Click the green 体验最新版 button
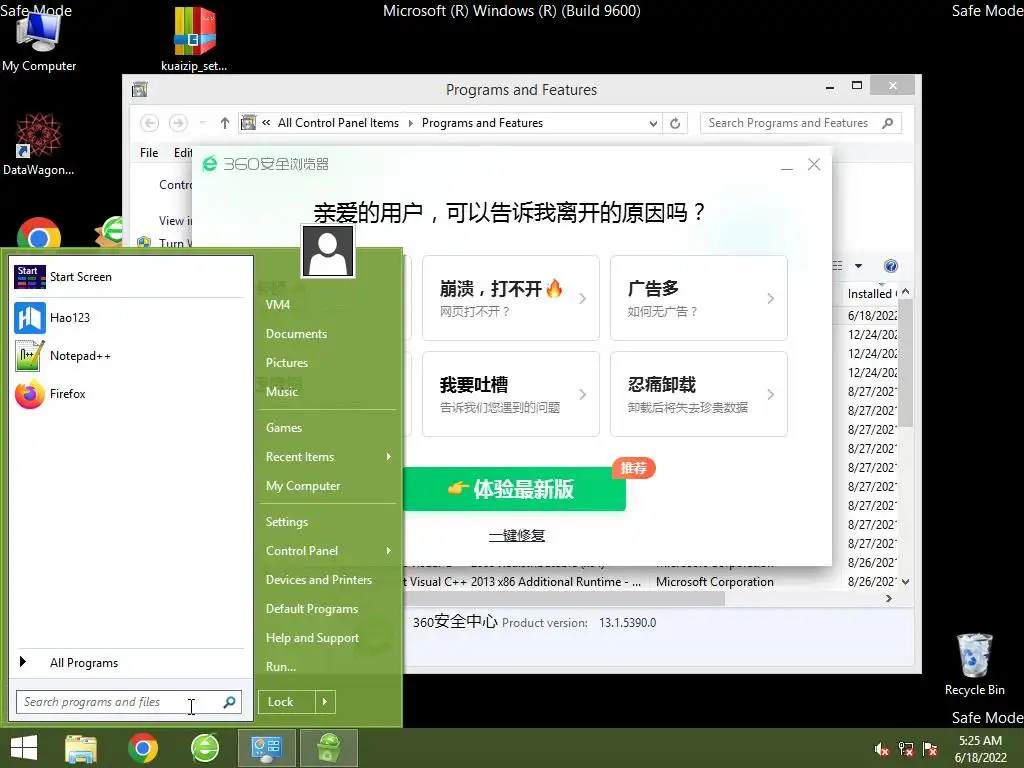This screenshot has width=1024, height=768. pos(513,489)
